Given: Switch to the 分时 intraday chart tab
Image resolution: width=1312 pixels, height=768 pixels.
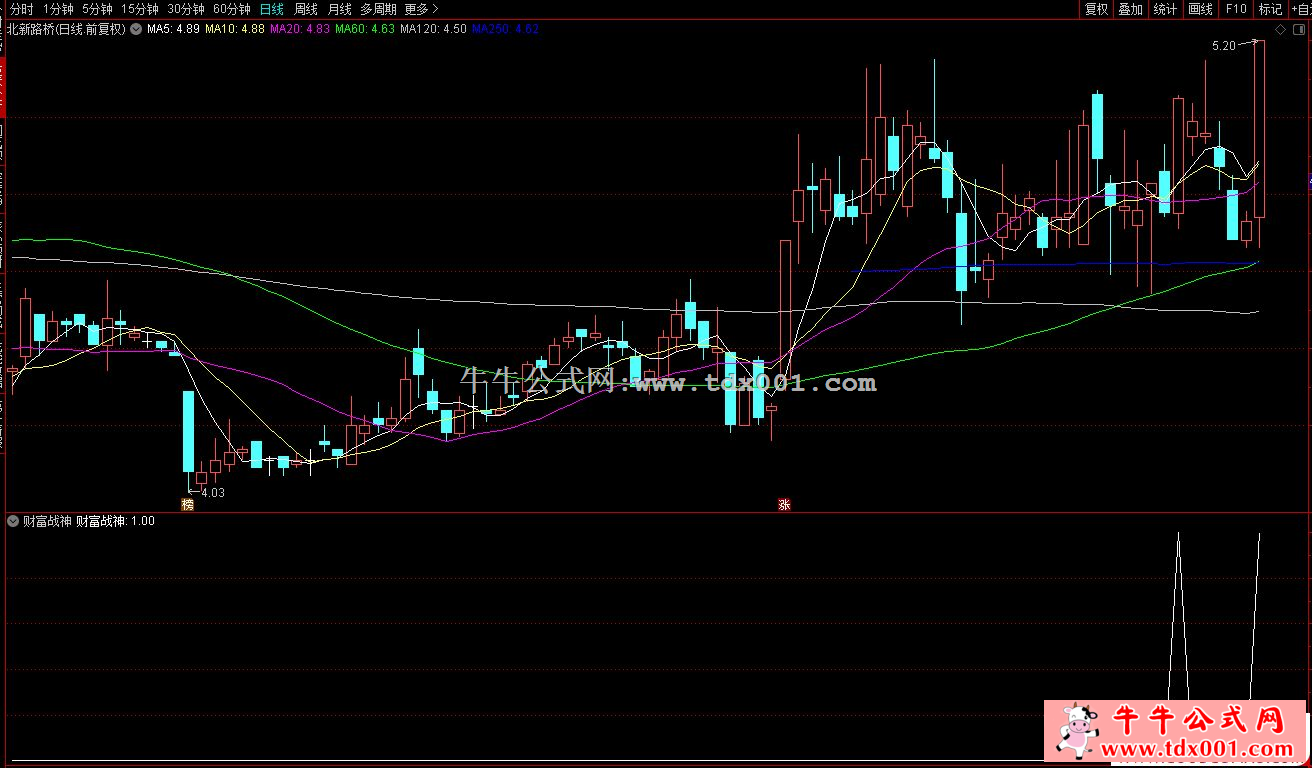Looking at the screenshot, I should pos(20,9).
